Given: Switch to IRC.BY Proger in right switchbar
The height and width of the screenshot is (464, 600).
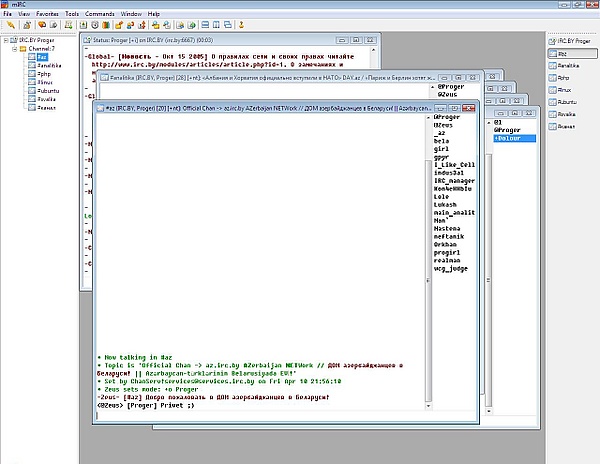Looking at the screenshot, I should (572, 40).
